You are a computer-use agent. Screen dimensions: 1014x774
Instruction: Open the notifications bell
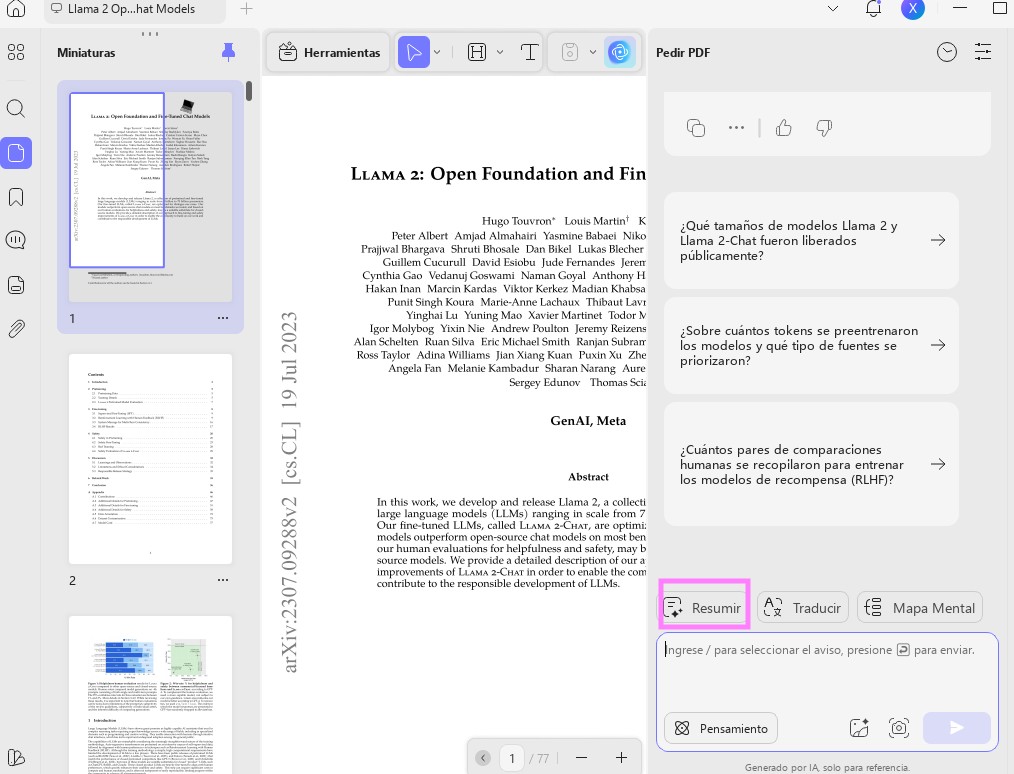coord(873,8)
